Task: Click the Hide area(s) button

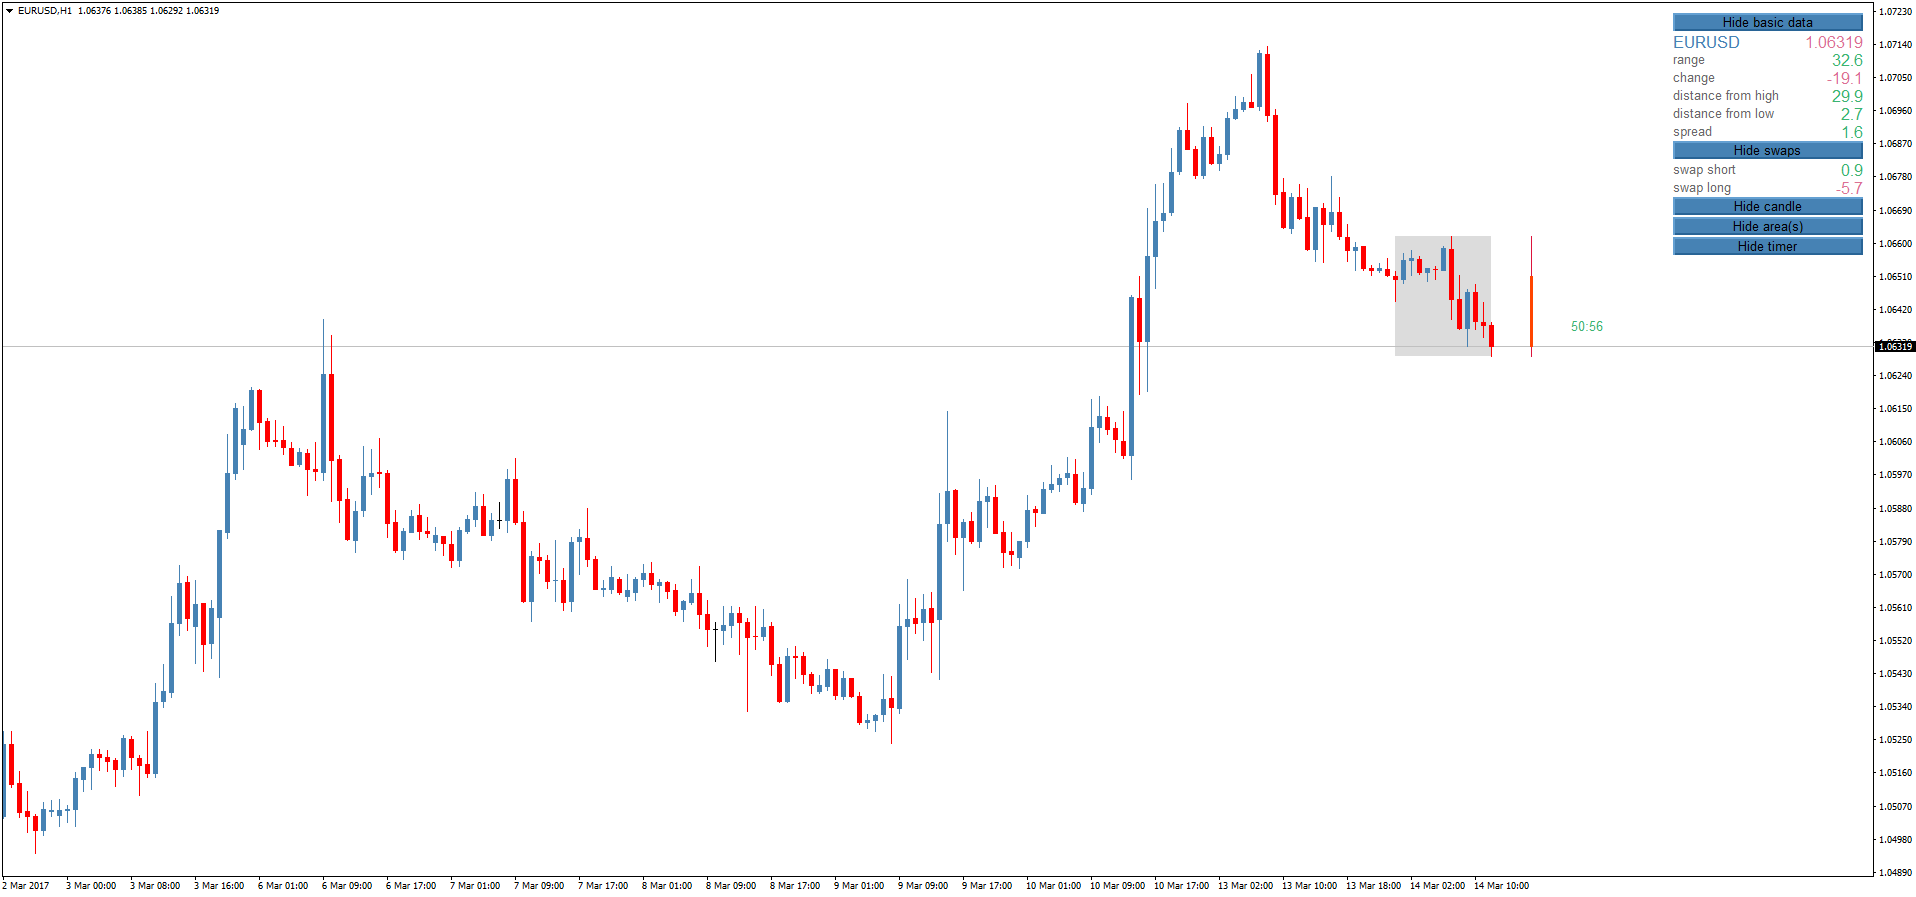Action: point(1767,226)
